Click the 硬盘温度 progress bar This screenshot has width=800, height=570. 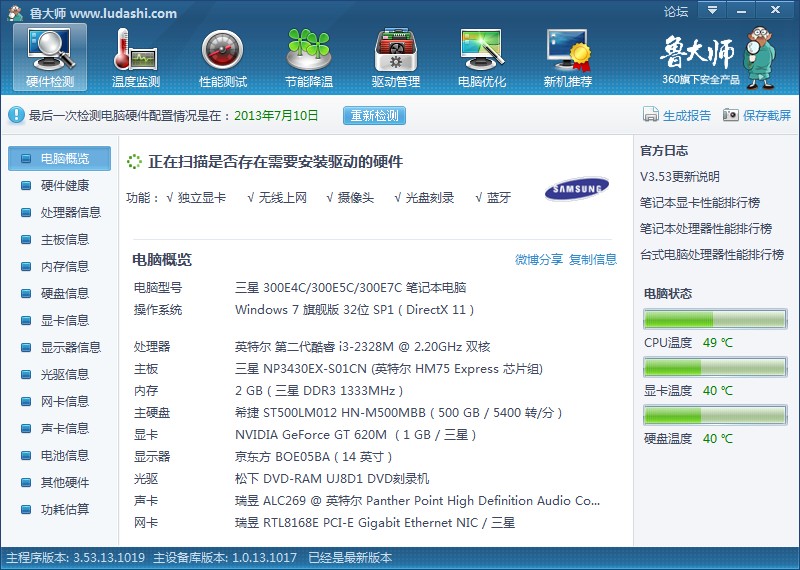point(715,415)
